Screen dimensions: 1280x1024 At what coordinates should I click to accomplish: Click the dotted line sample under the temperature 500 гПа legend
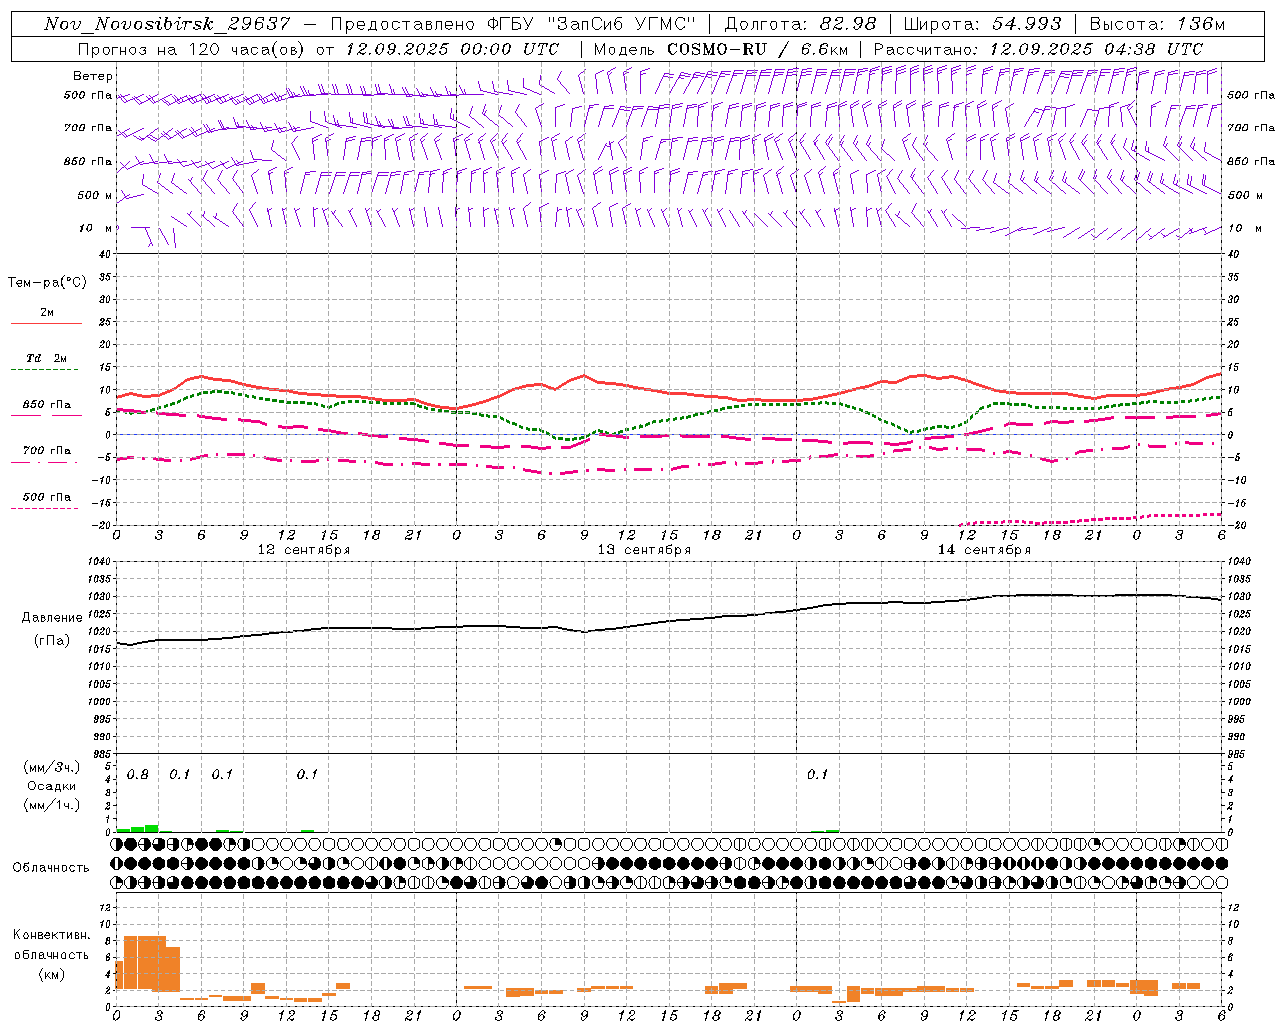pos(46,508)
